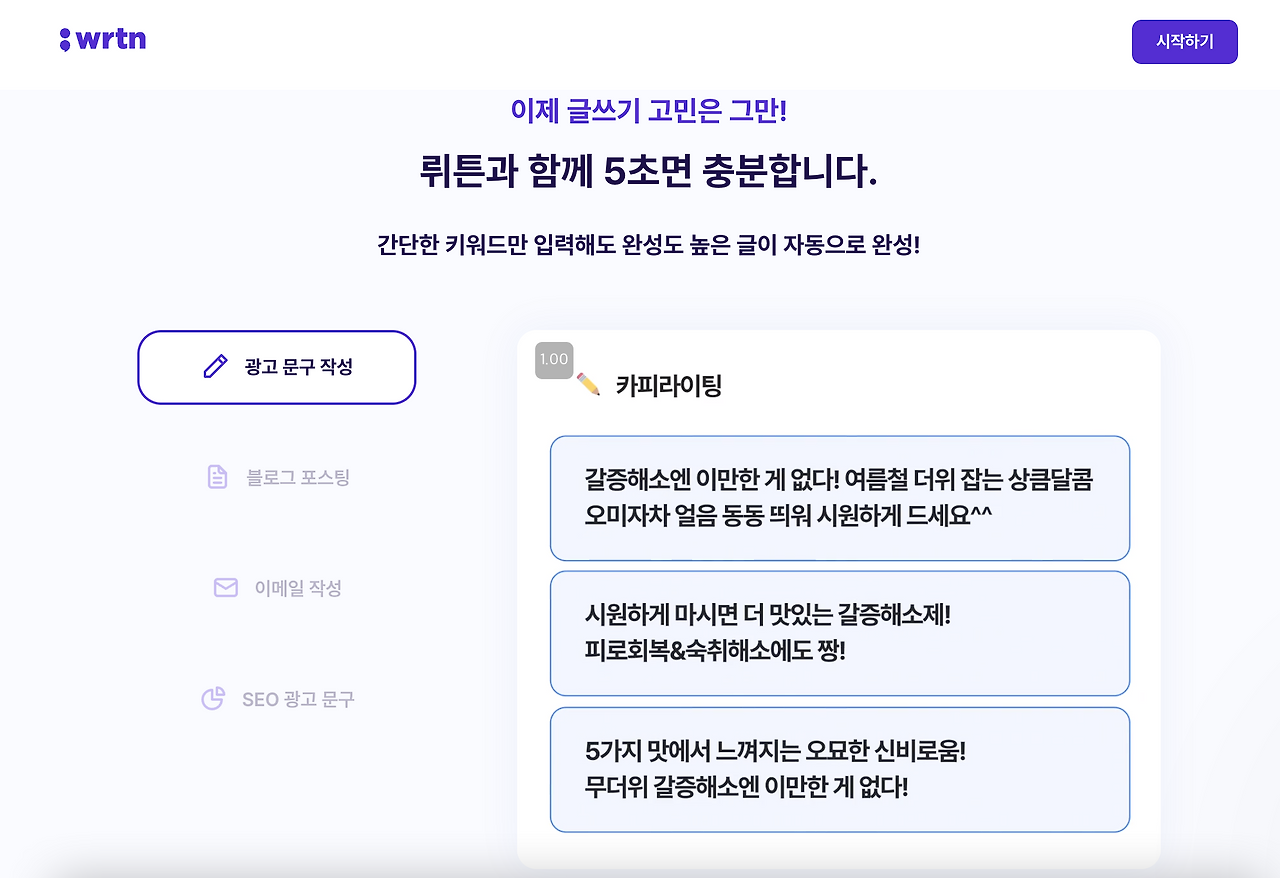The width and height of the screenshot is (1280, 878).
Task: Select the highlighted 광고 문구 작성 entry
Action: (x=276, y=367)
